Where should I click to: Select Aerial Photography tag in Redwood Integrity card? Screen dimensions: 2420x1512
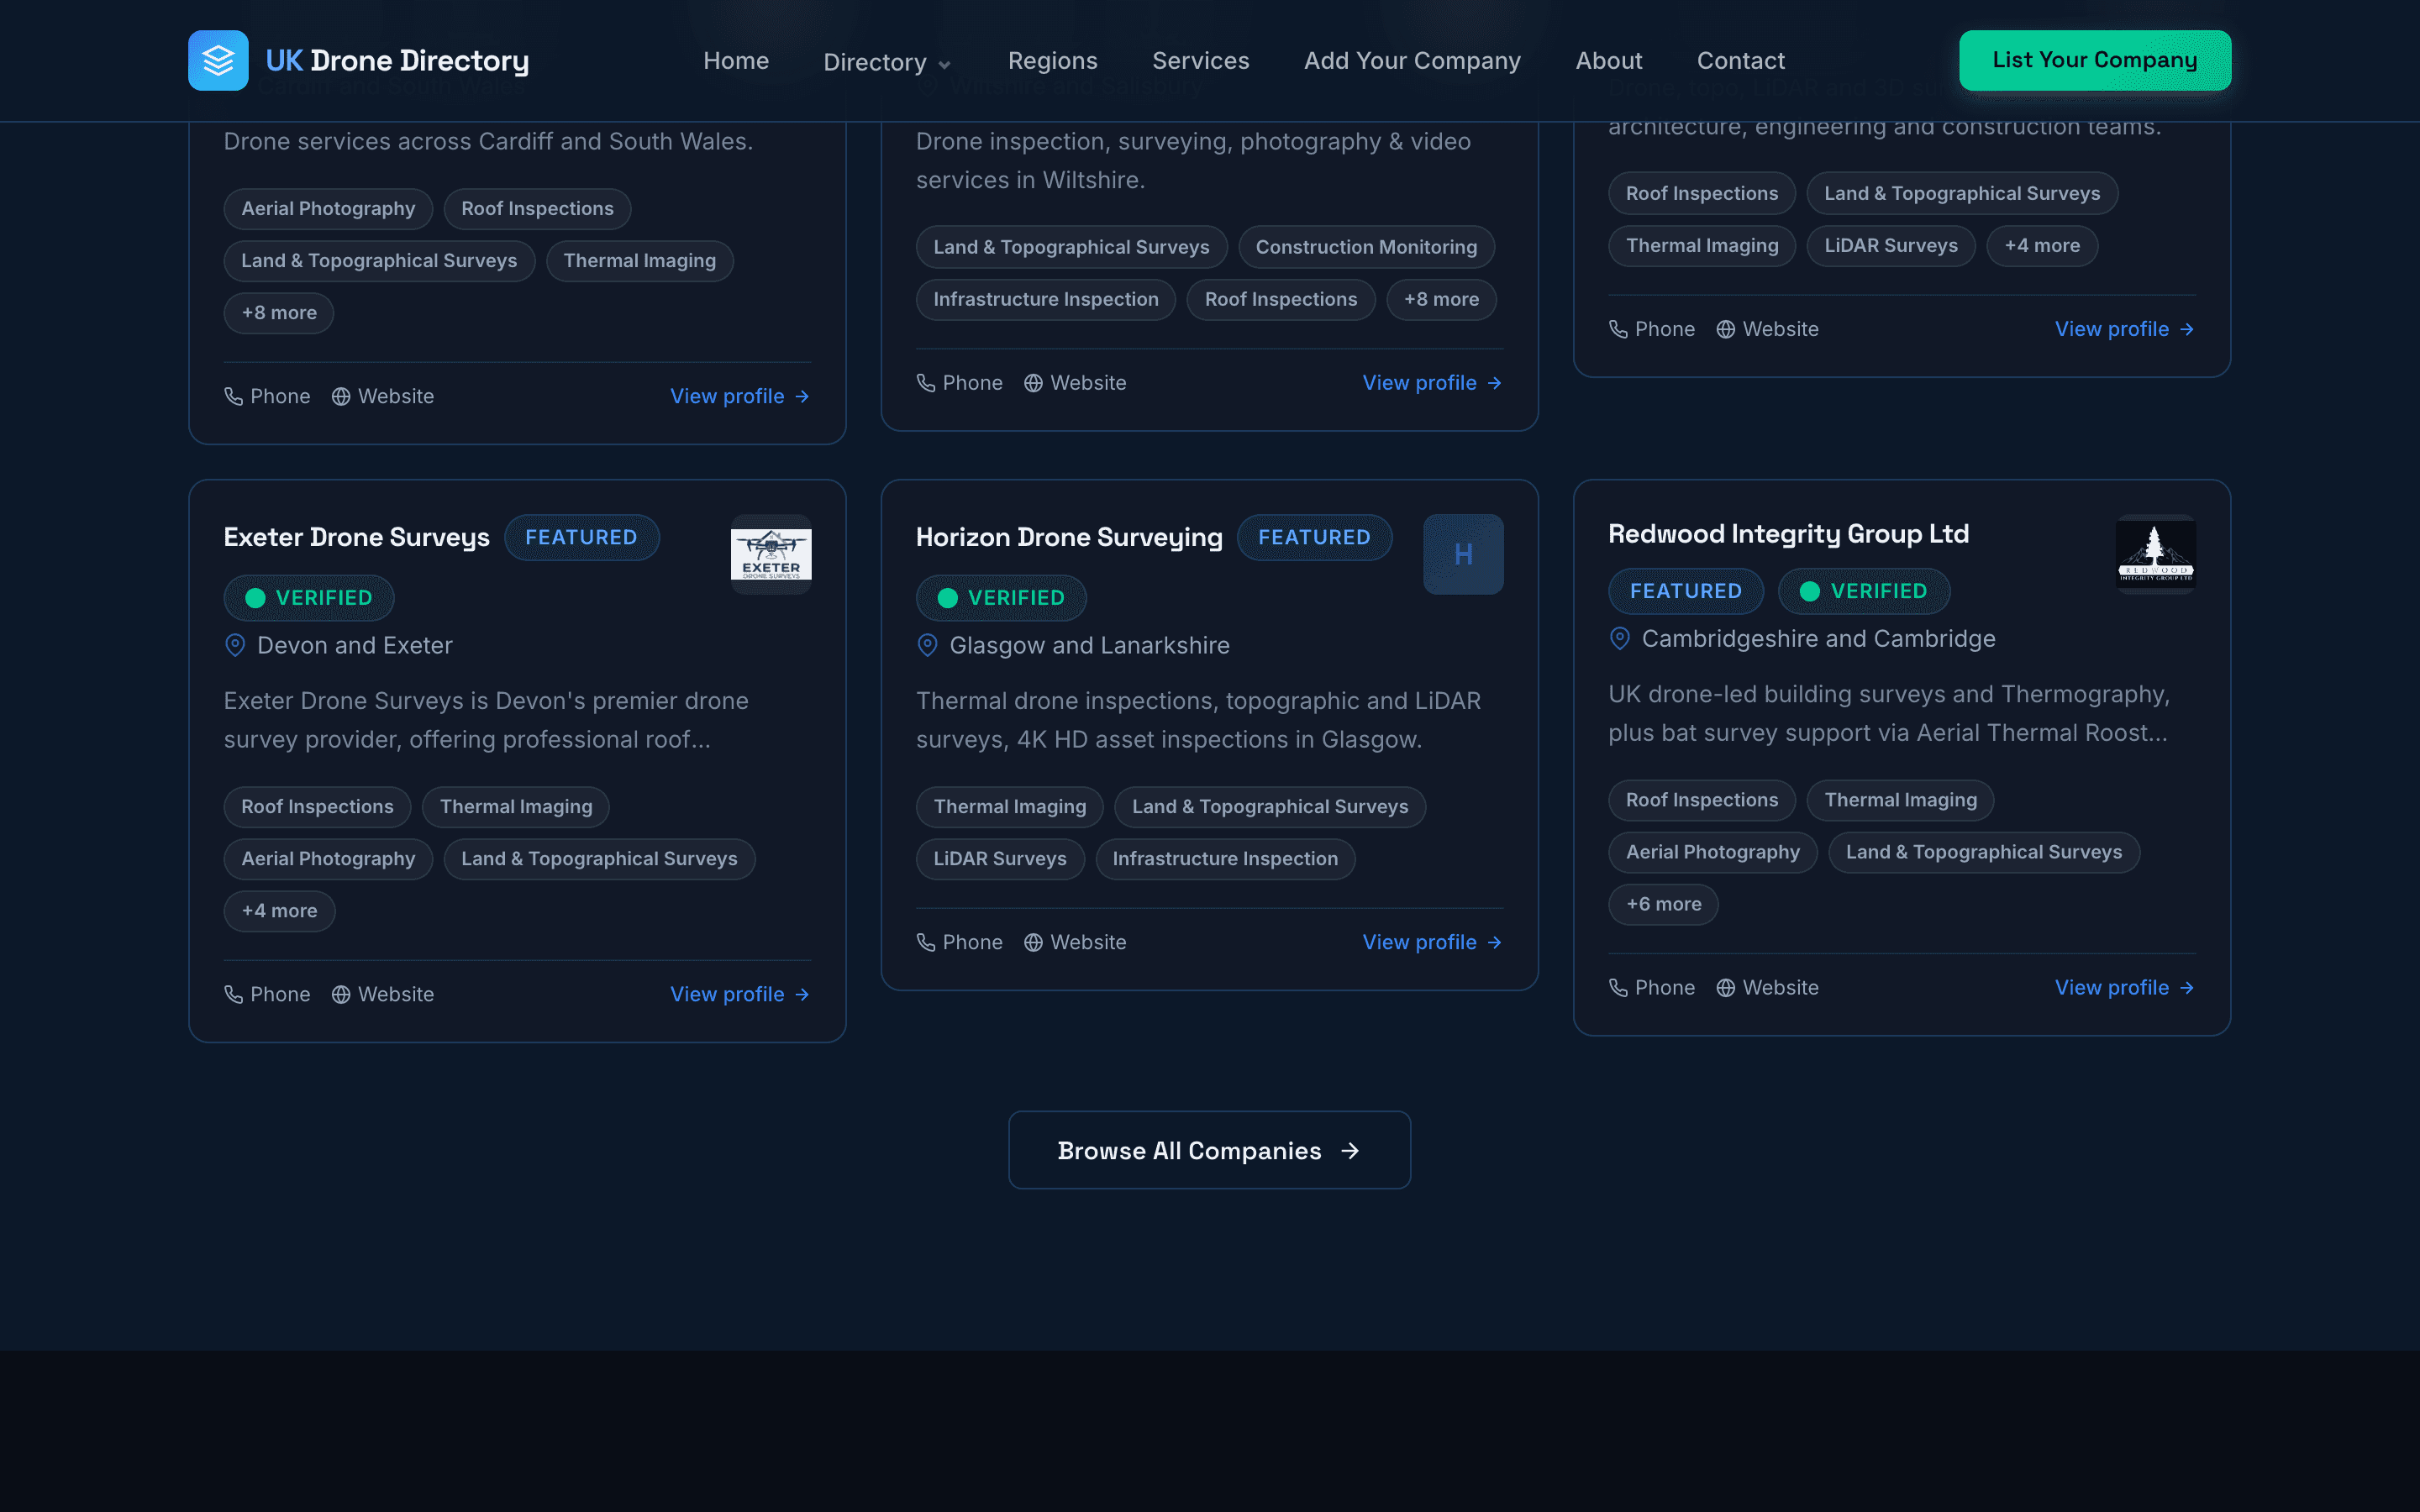coord(1713,852)
